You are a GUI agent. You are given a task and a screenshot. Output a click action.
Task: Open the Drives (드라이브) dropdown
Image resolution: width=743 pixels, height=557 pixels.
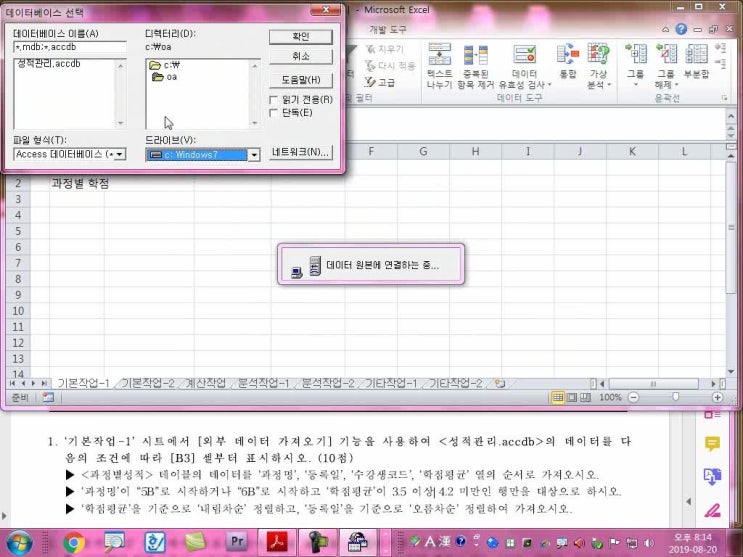pos(254,155)
